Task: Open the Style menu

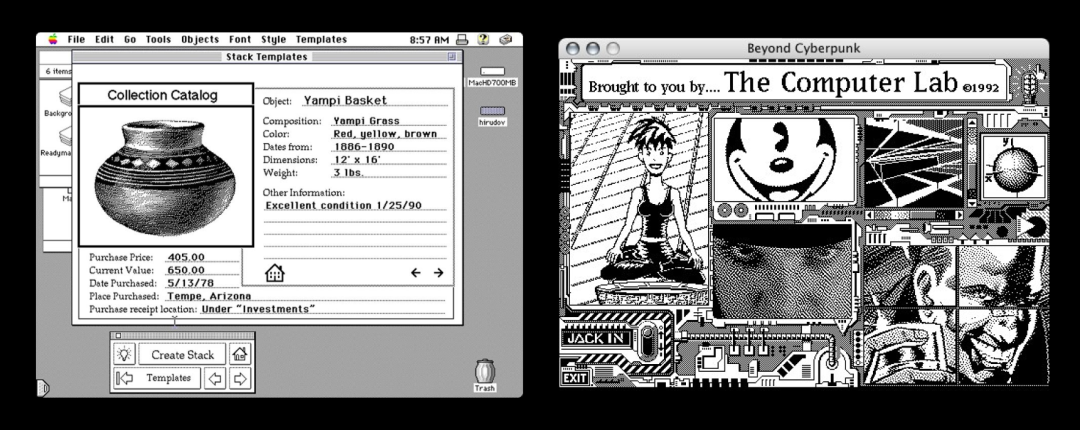Action: click(273, 39)
